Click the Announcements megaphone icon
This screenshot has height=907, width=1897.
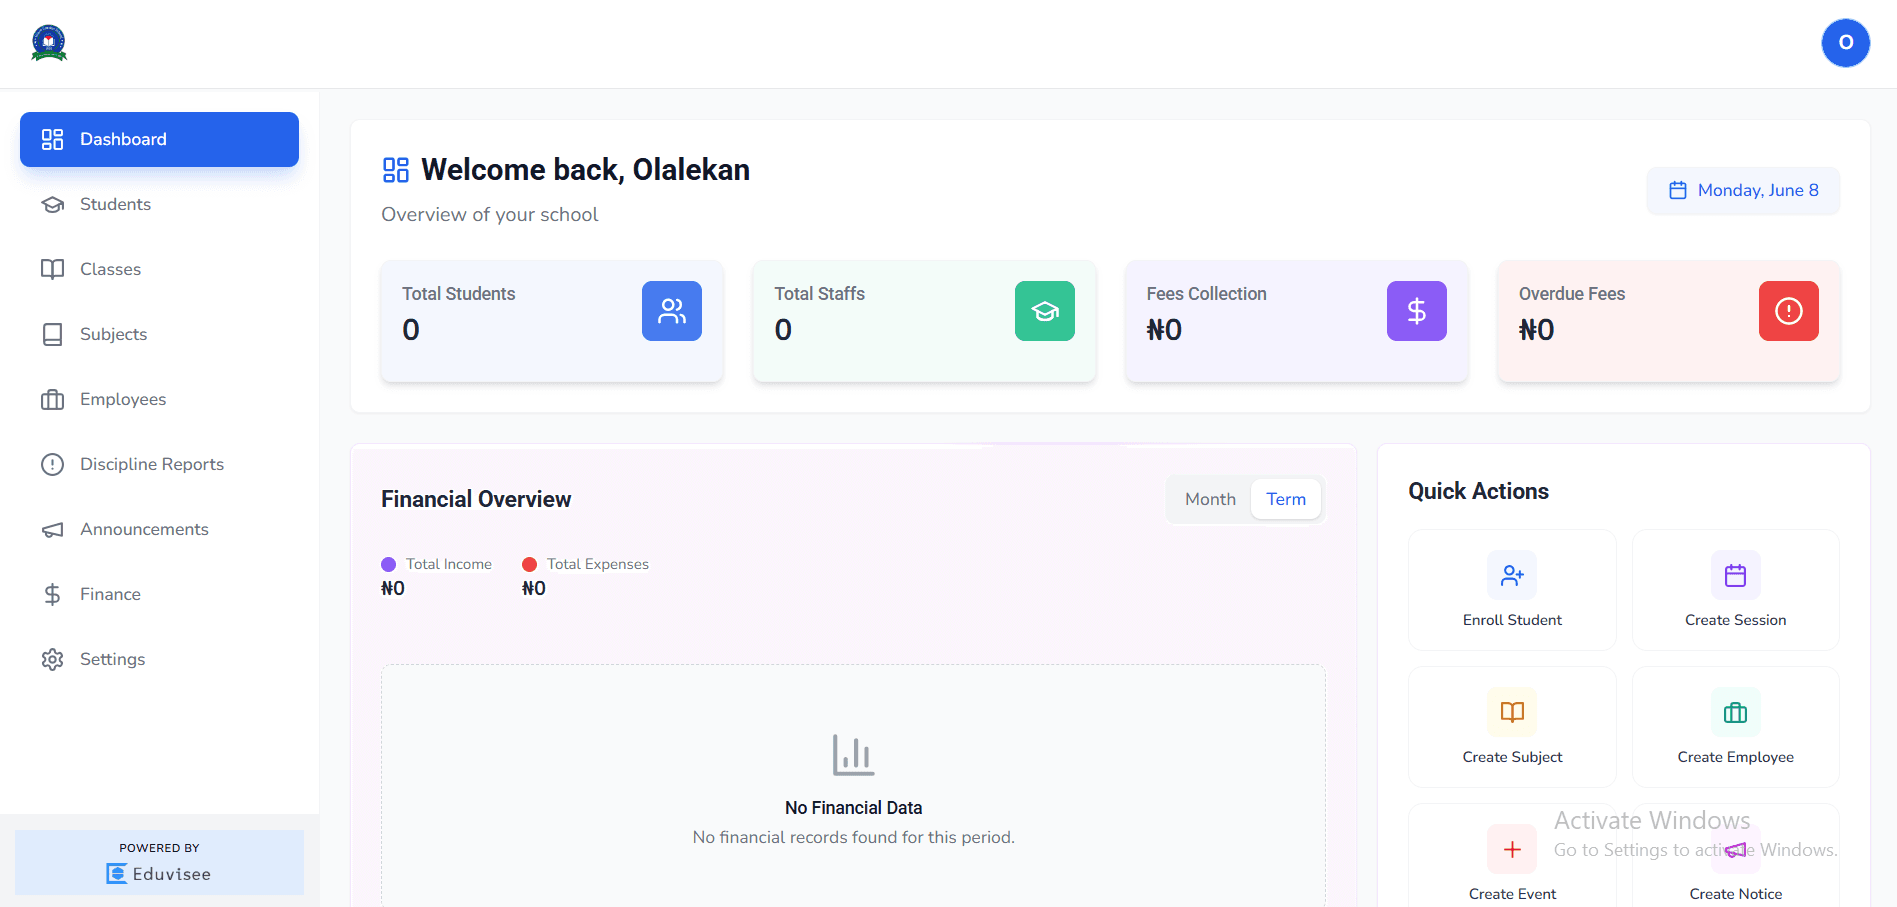[x=52, y=529]
